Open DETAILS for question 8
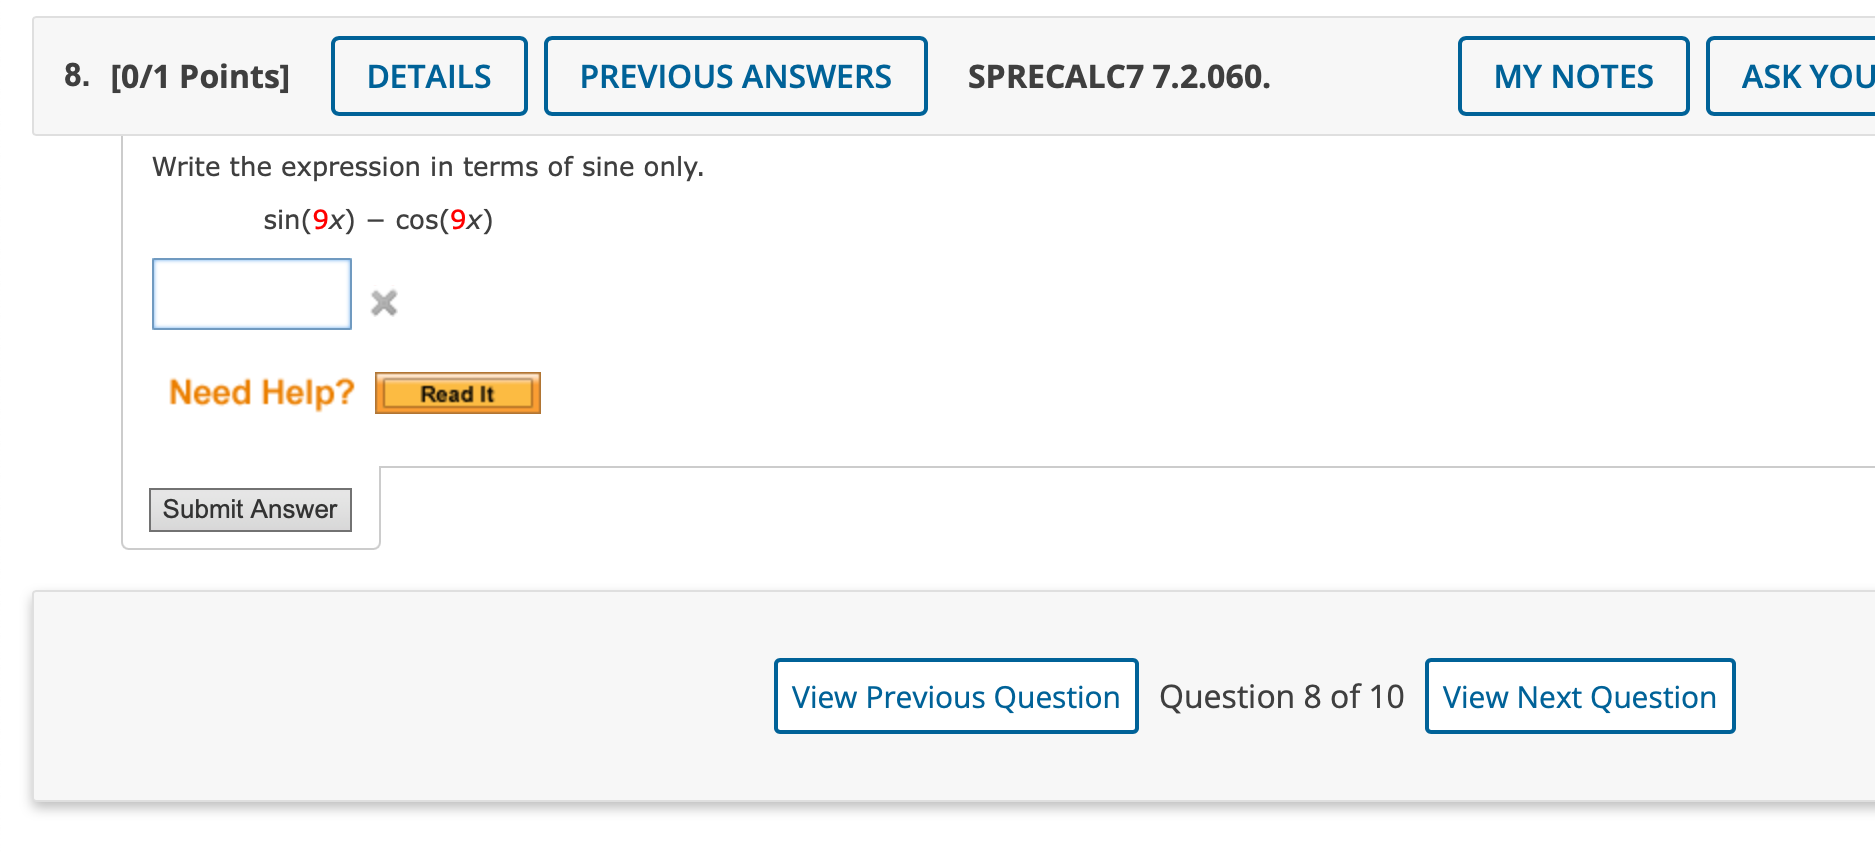 pyautogui.click(x=429, y=76)
